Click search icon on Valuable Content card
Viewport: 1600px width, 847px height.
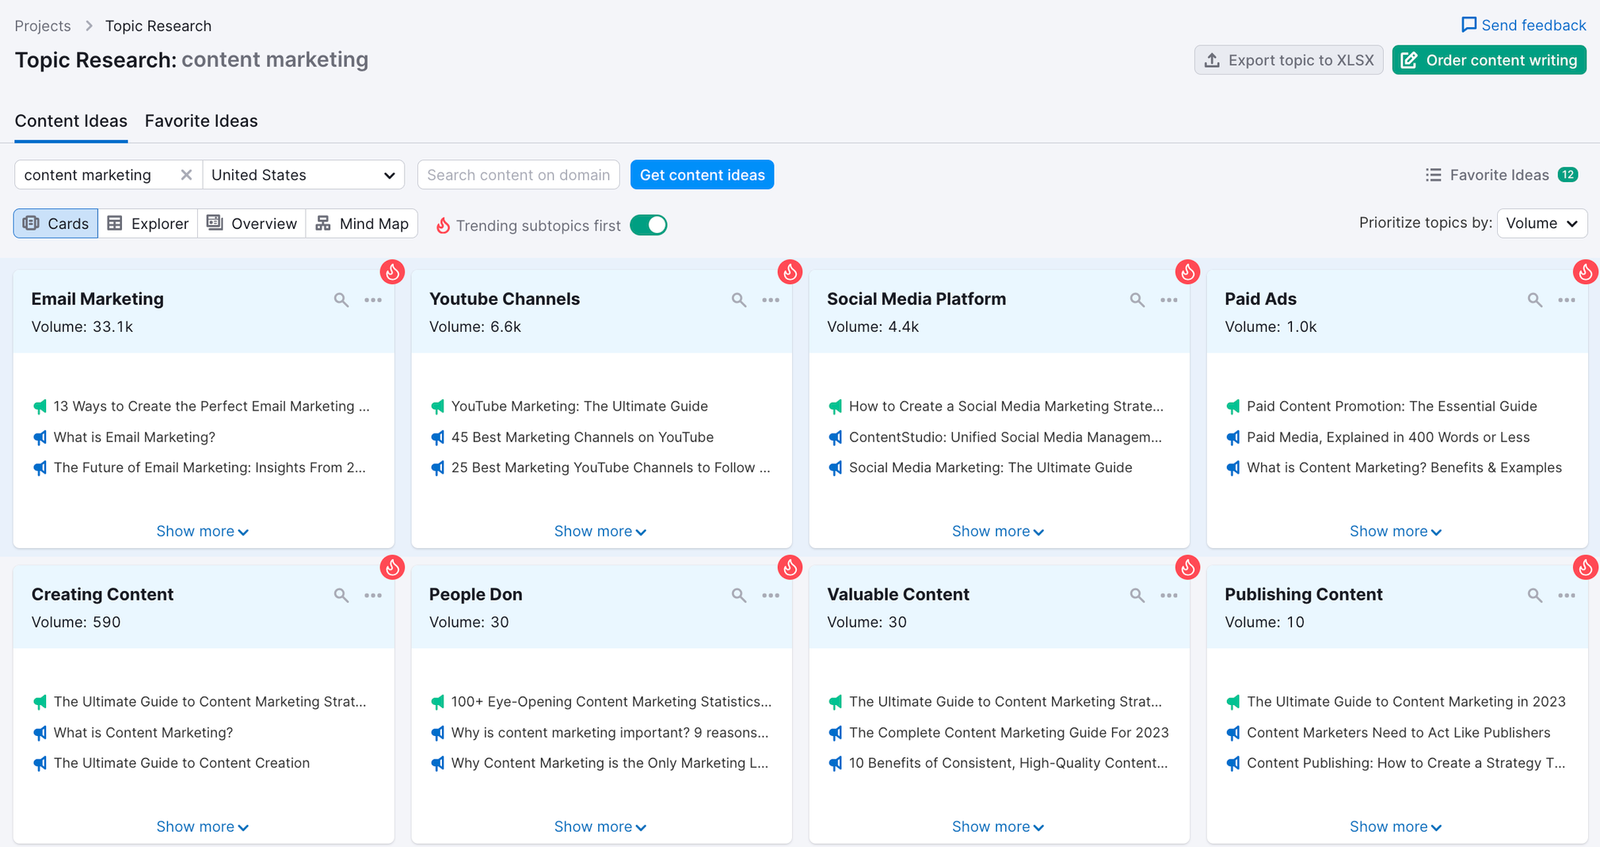point(1137,595)
